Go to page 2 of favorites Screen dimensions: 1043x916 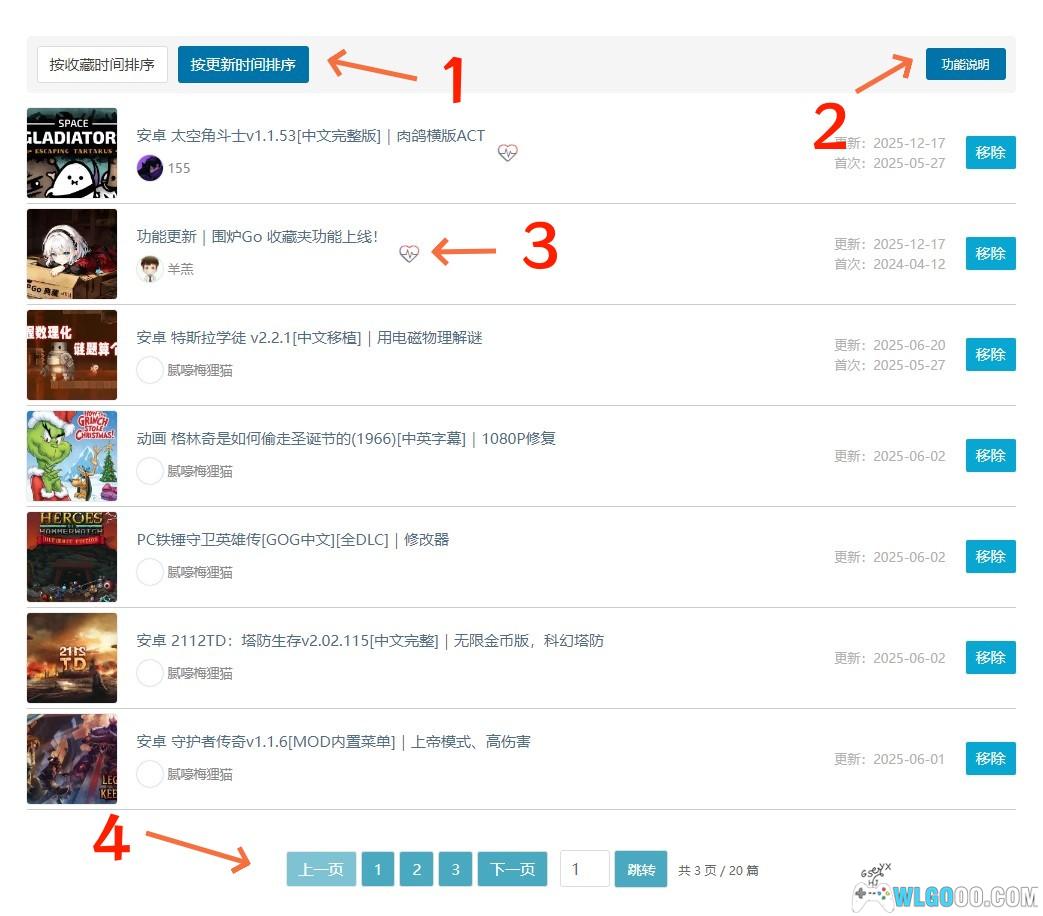[416, 870]
